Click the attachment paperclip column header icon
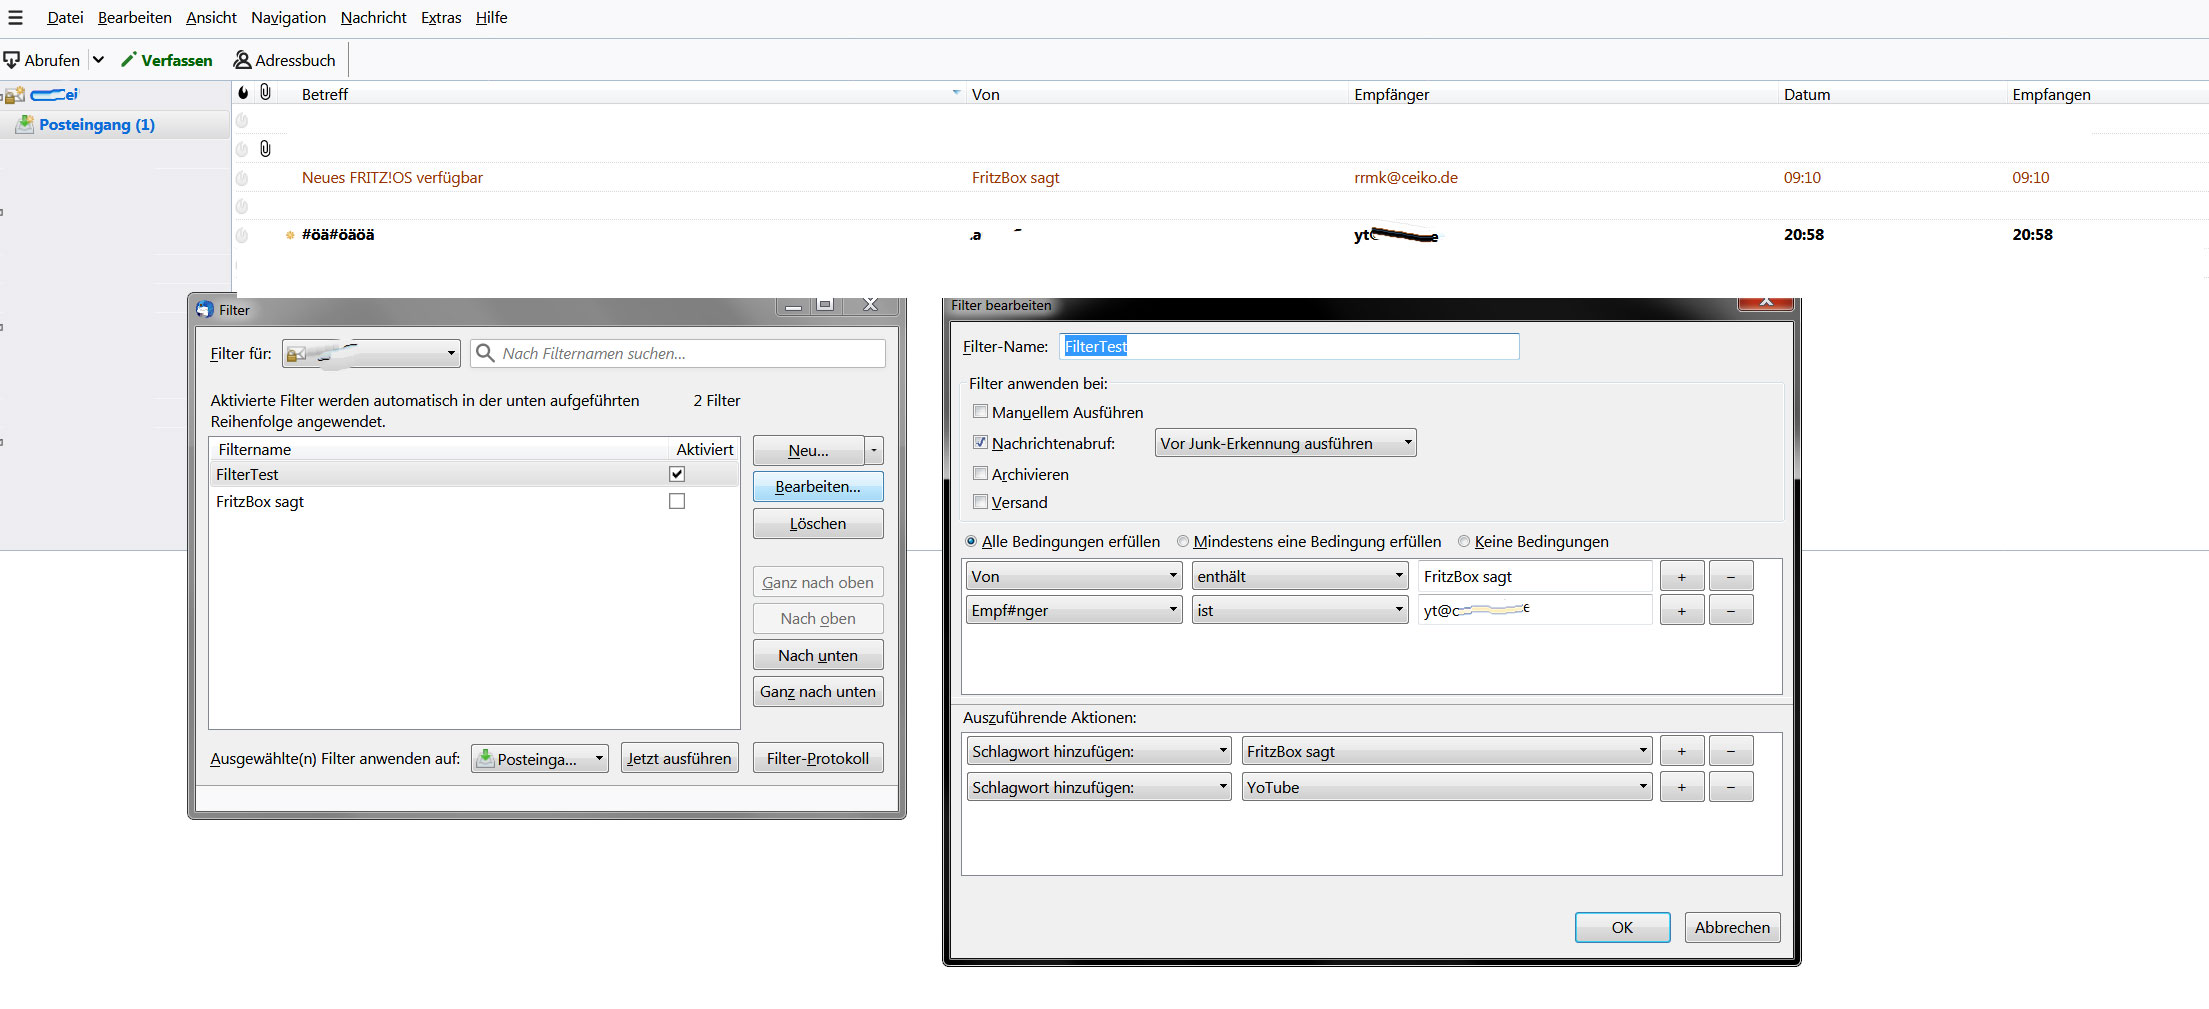This screenshot has height=1009, width=2209. click(x=265, y=92)
